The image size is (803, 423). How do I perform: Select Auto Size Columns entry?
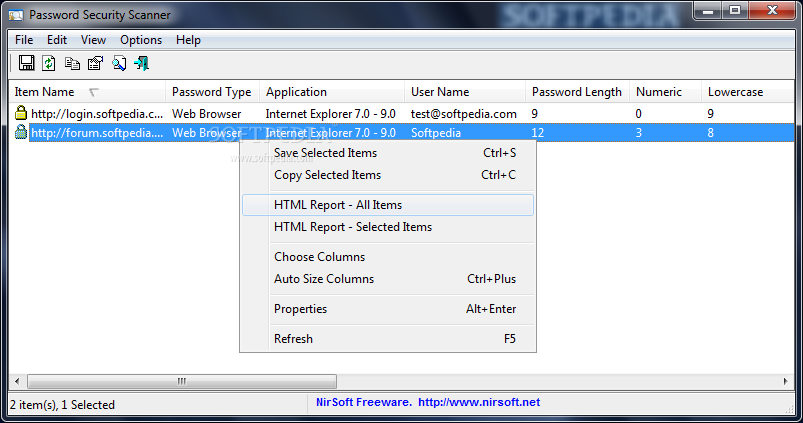(388, 279)
